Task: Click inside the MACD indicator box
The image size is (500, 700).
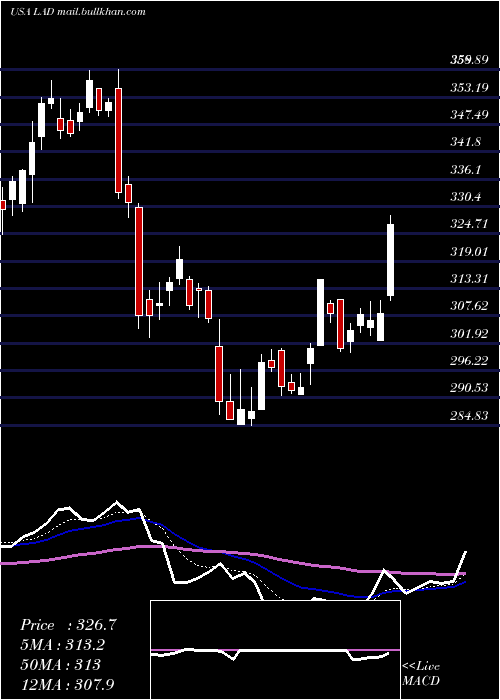Action: (x=275, y=650)
